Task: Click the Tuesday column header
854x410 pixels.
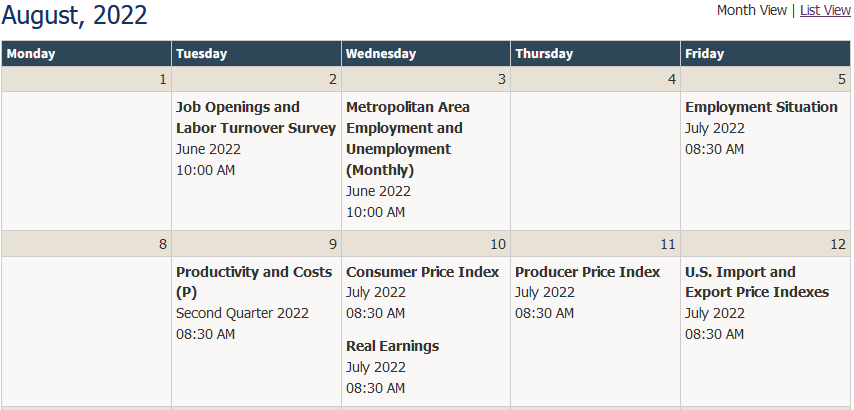Action: (x=257, y=53)
